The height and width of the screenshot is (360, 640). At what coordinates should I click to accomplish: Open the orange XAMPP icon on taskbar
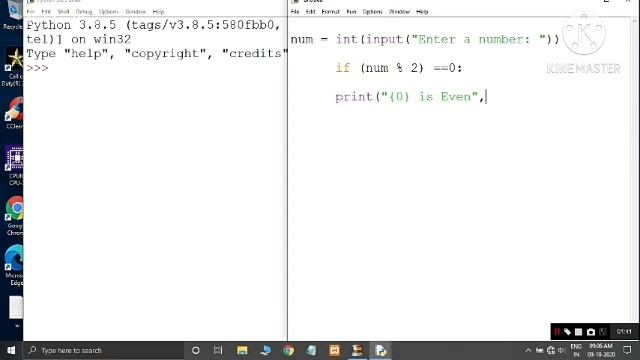335,350
